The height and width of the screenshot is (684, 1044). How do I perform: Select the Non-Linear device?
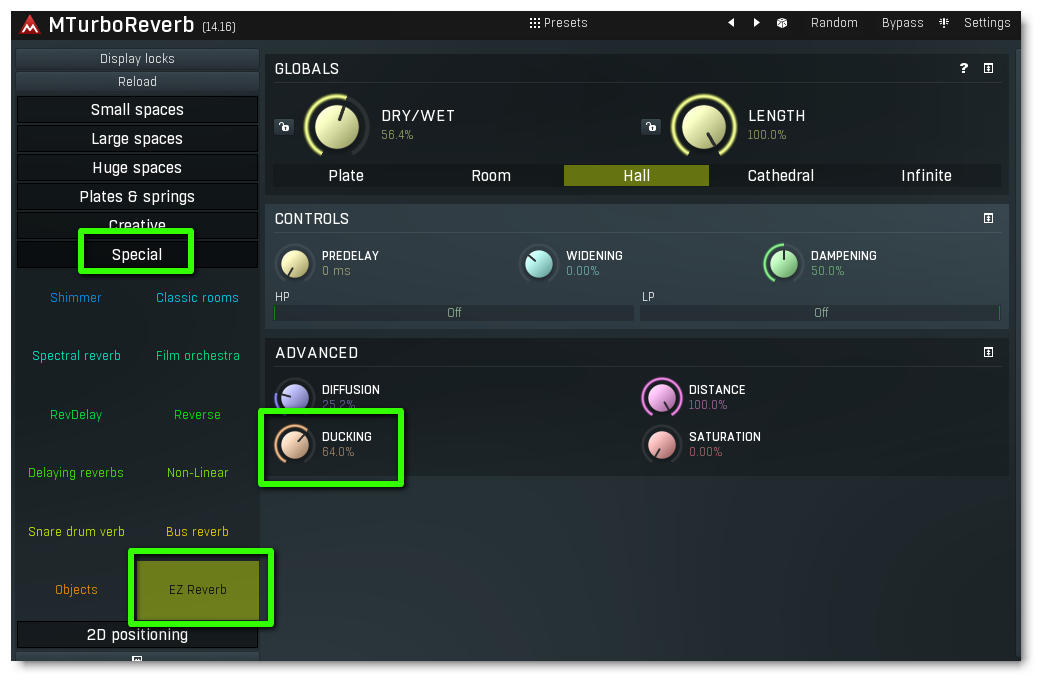click(198, 473)
